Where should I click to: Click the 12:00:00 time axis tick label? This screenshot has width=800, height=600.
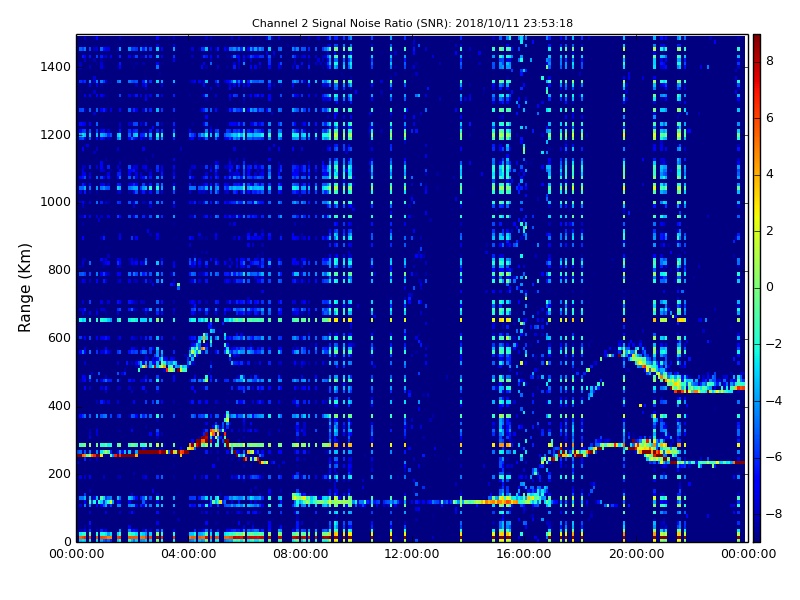pos(413,553)
